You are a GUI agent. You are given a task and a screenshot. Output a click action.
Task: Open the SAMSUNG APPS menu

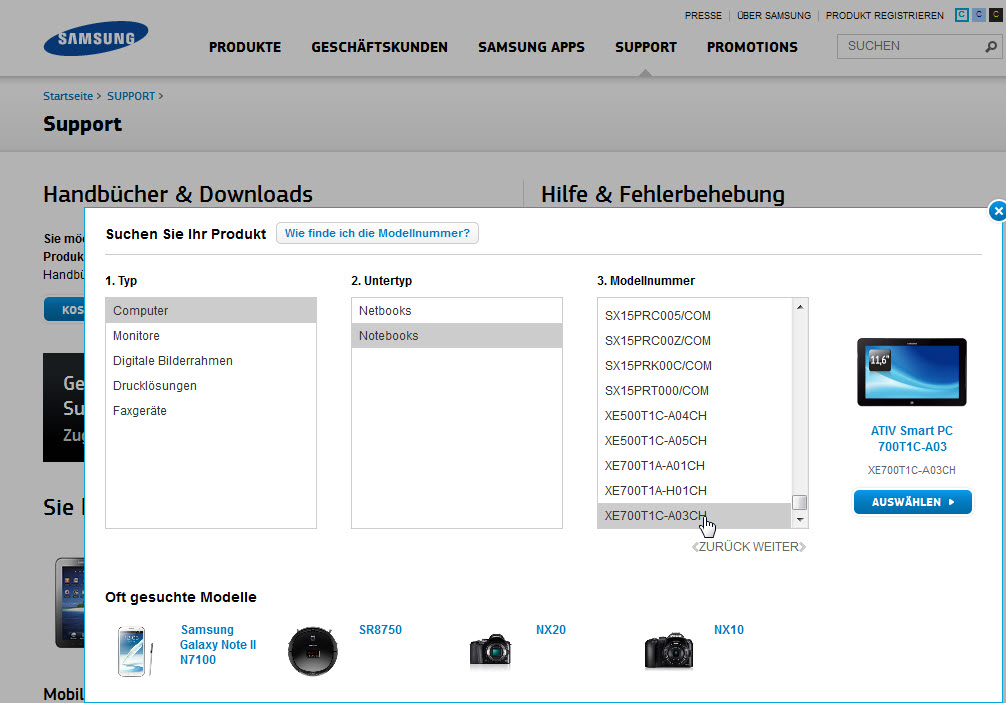(x=531, y=47)
